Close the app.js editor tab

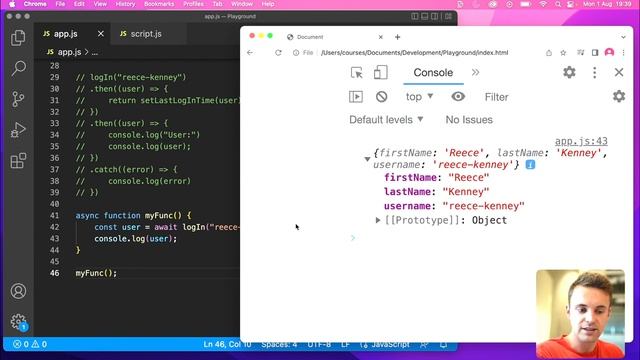click(x=101, y=34)
